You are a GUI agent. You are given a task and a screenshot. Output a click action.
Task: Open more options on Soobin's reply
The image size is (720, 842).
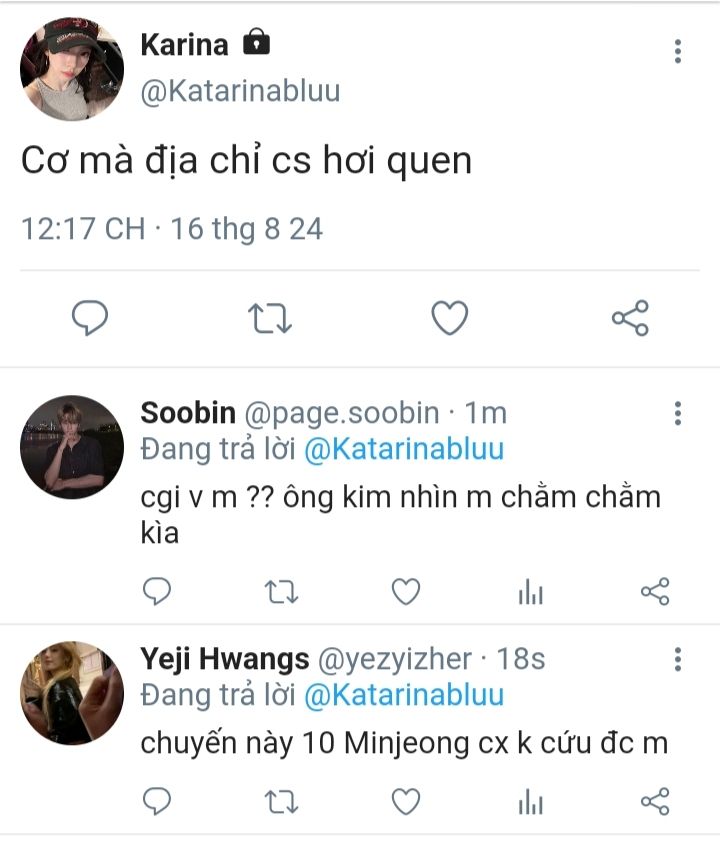point(678,413)
